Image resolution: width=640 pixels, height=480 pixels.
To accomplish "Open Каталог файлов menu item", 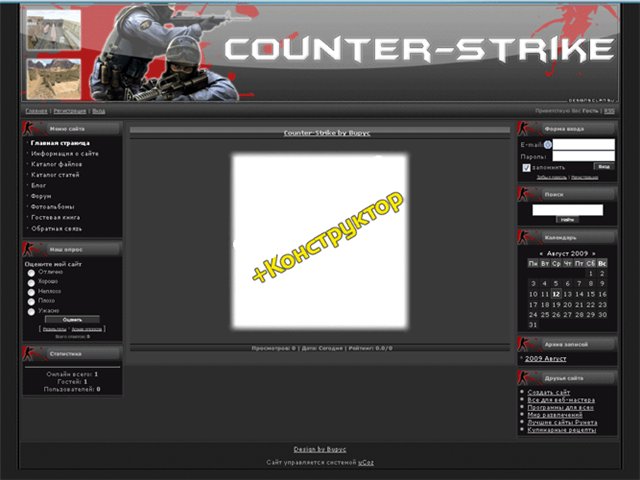I will click(57, 164).
